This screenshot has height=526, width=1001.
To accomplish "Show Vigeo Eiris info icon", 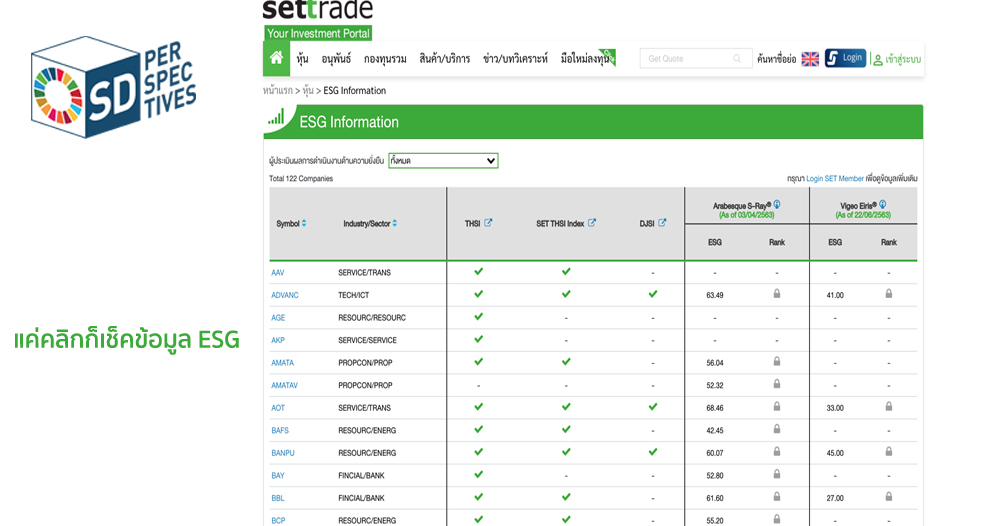I will tap(882, 205).
